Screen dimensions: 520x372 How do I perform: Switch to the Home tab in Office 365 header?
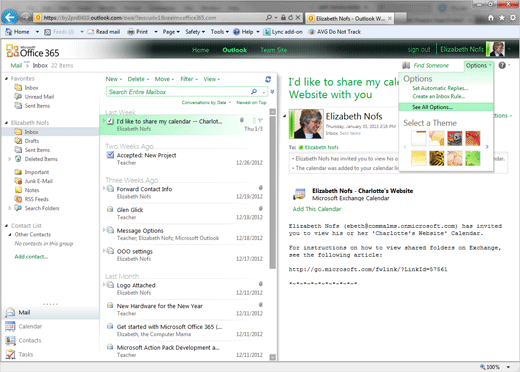[200, 50]
